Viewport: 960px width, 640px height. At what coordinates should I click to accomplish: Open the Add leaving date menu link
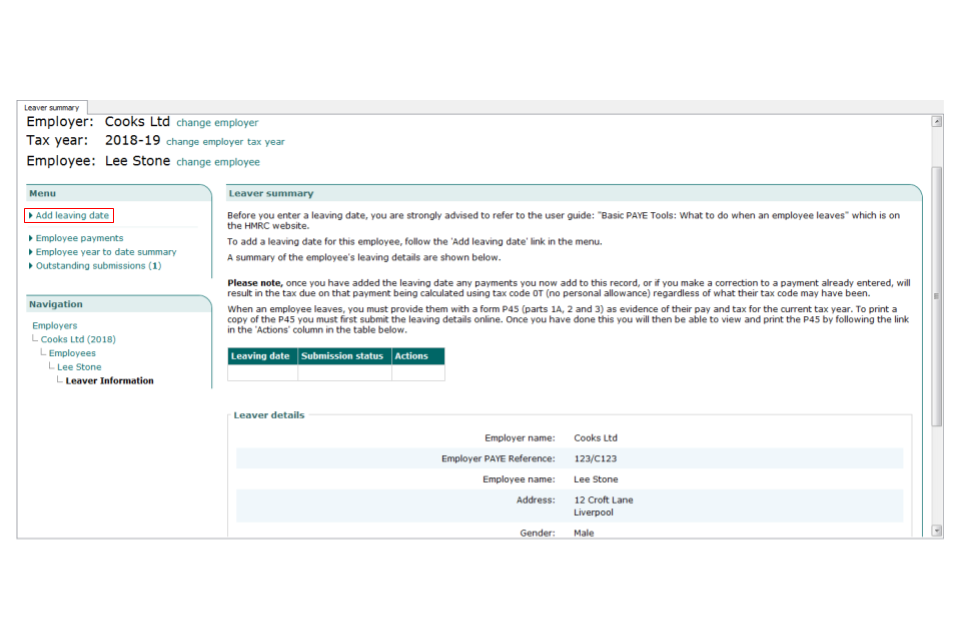point(72,216)
